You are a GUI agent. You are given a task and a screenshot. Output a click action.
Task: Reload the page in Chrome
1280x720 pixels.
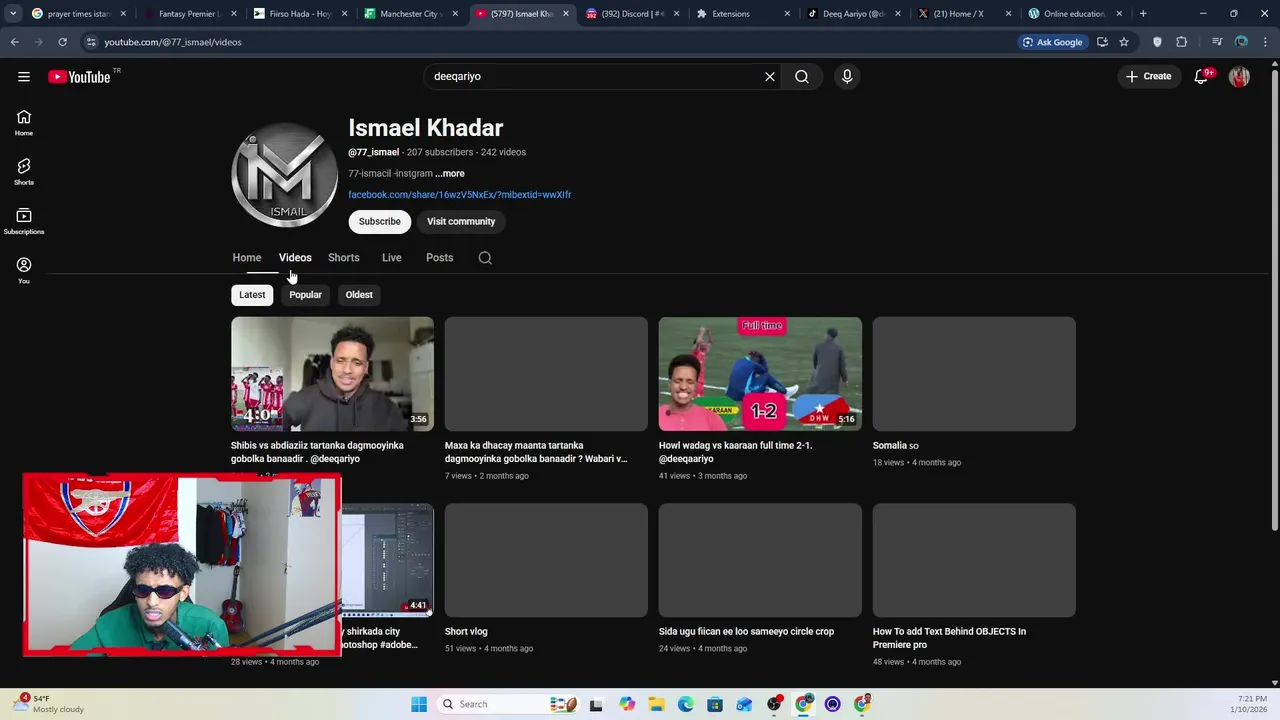[62, 42]
